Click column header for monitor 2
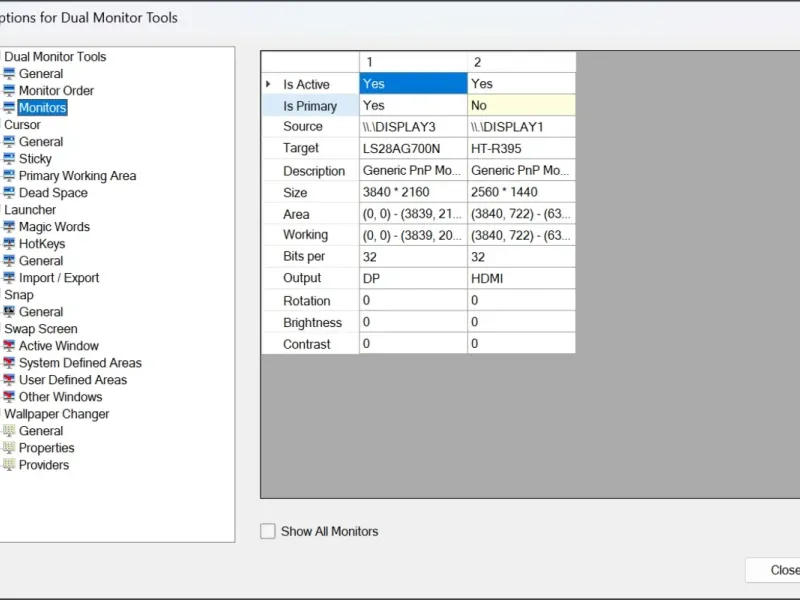The image size is (800, 600). click(x=521, y=62)
